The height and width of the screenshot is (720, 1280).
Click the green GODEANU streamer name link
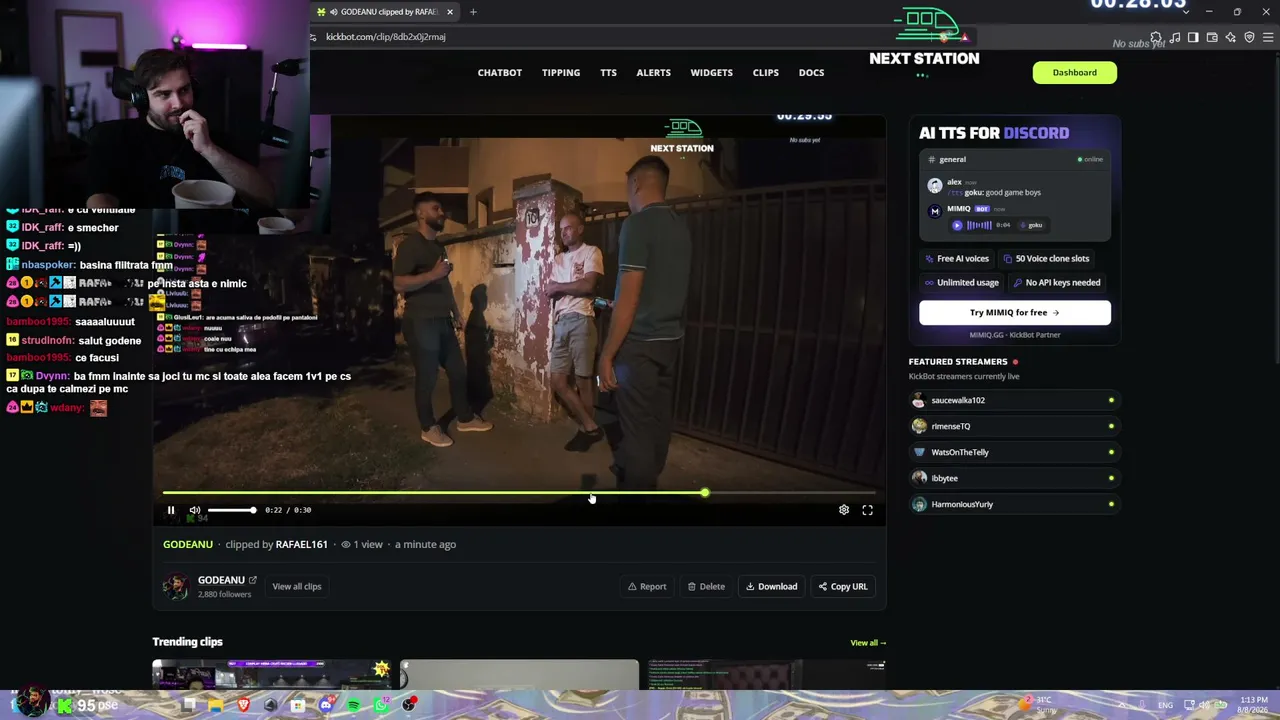pyautogui.click(x=188, y=545)
